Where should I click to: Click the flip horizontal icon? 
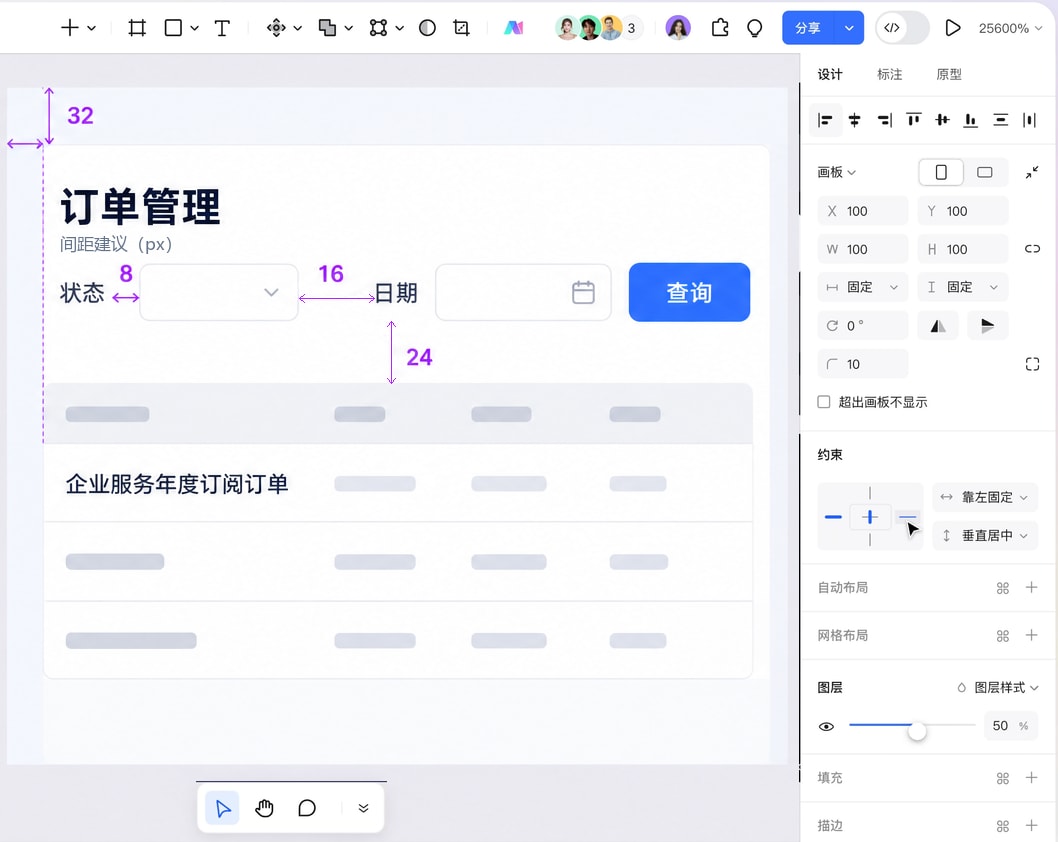(x=938, y=326)
